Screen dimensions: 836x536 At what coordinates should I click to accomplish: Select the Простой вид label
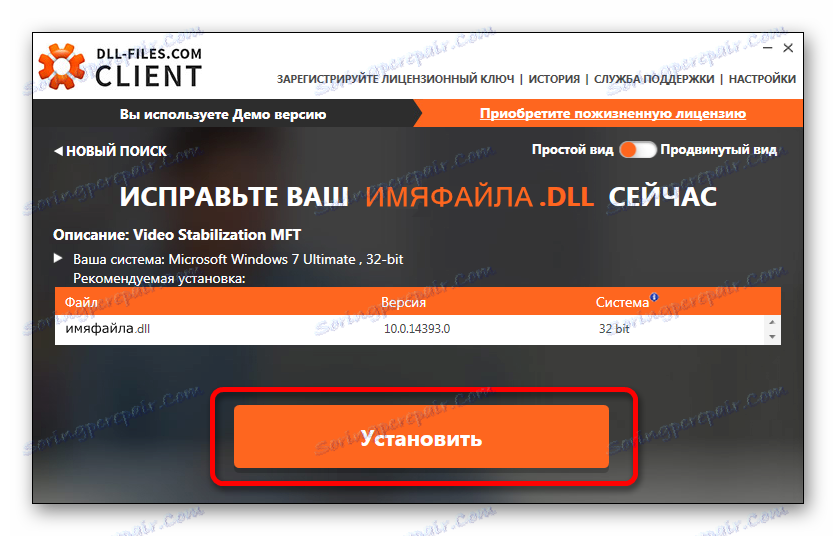[573, 150]
